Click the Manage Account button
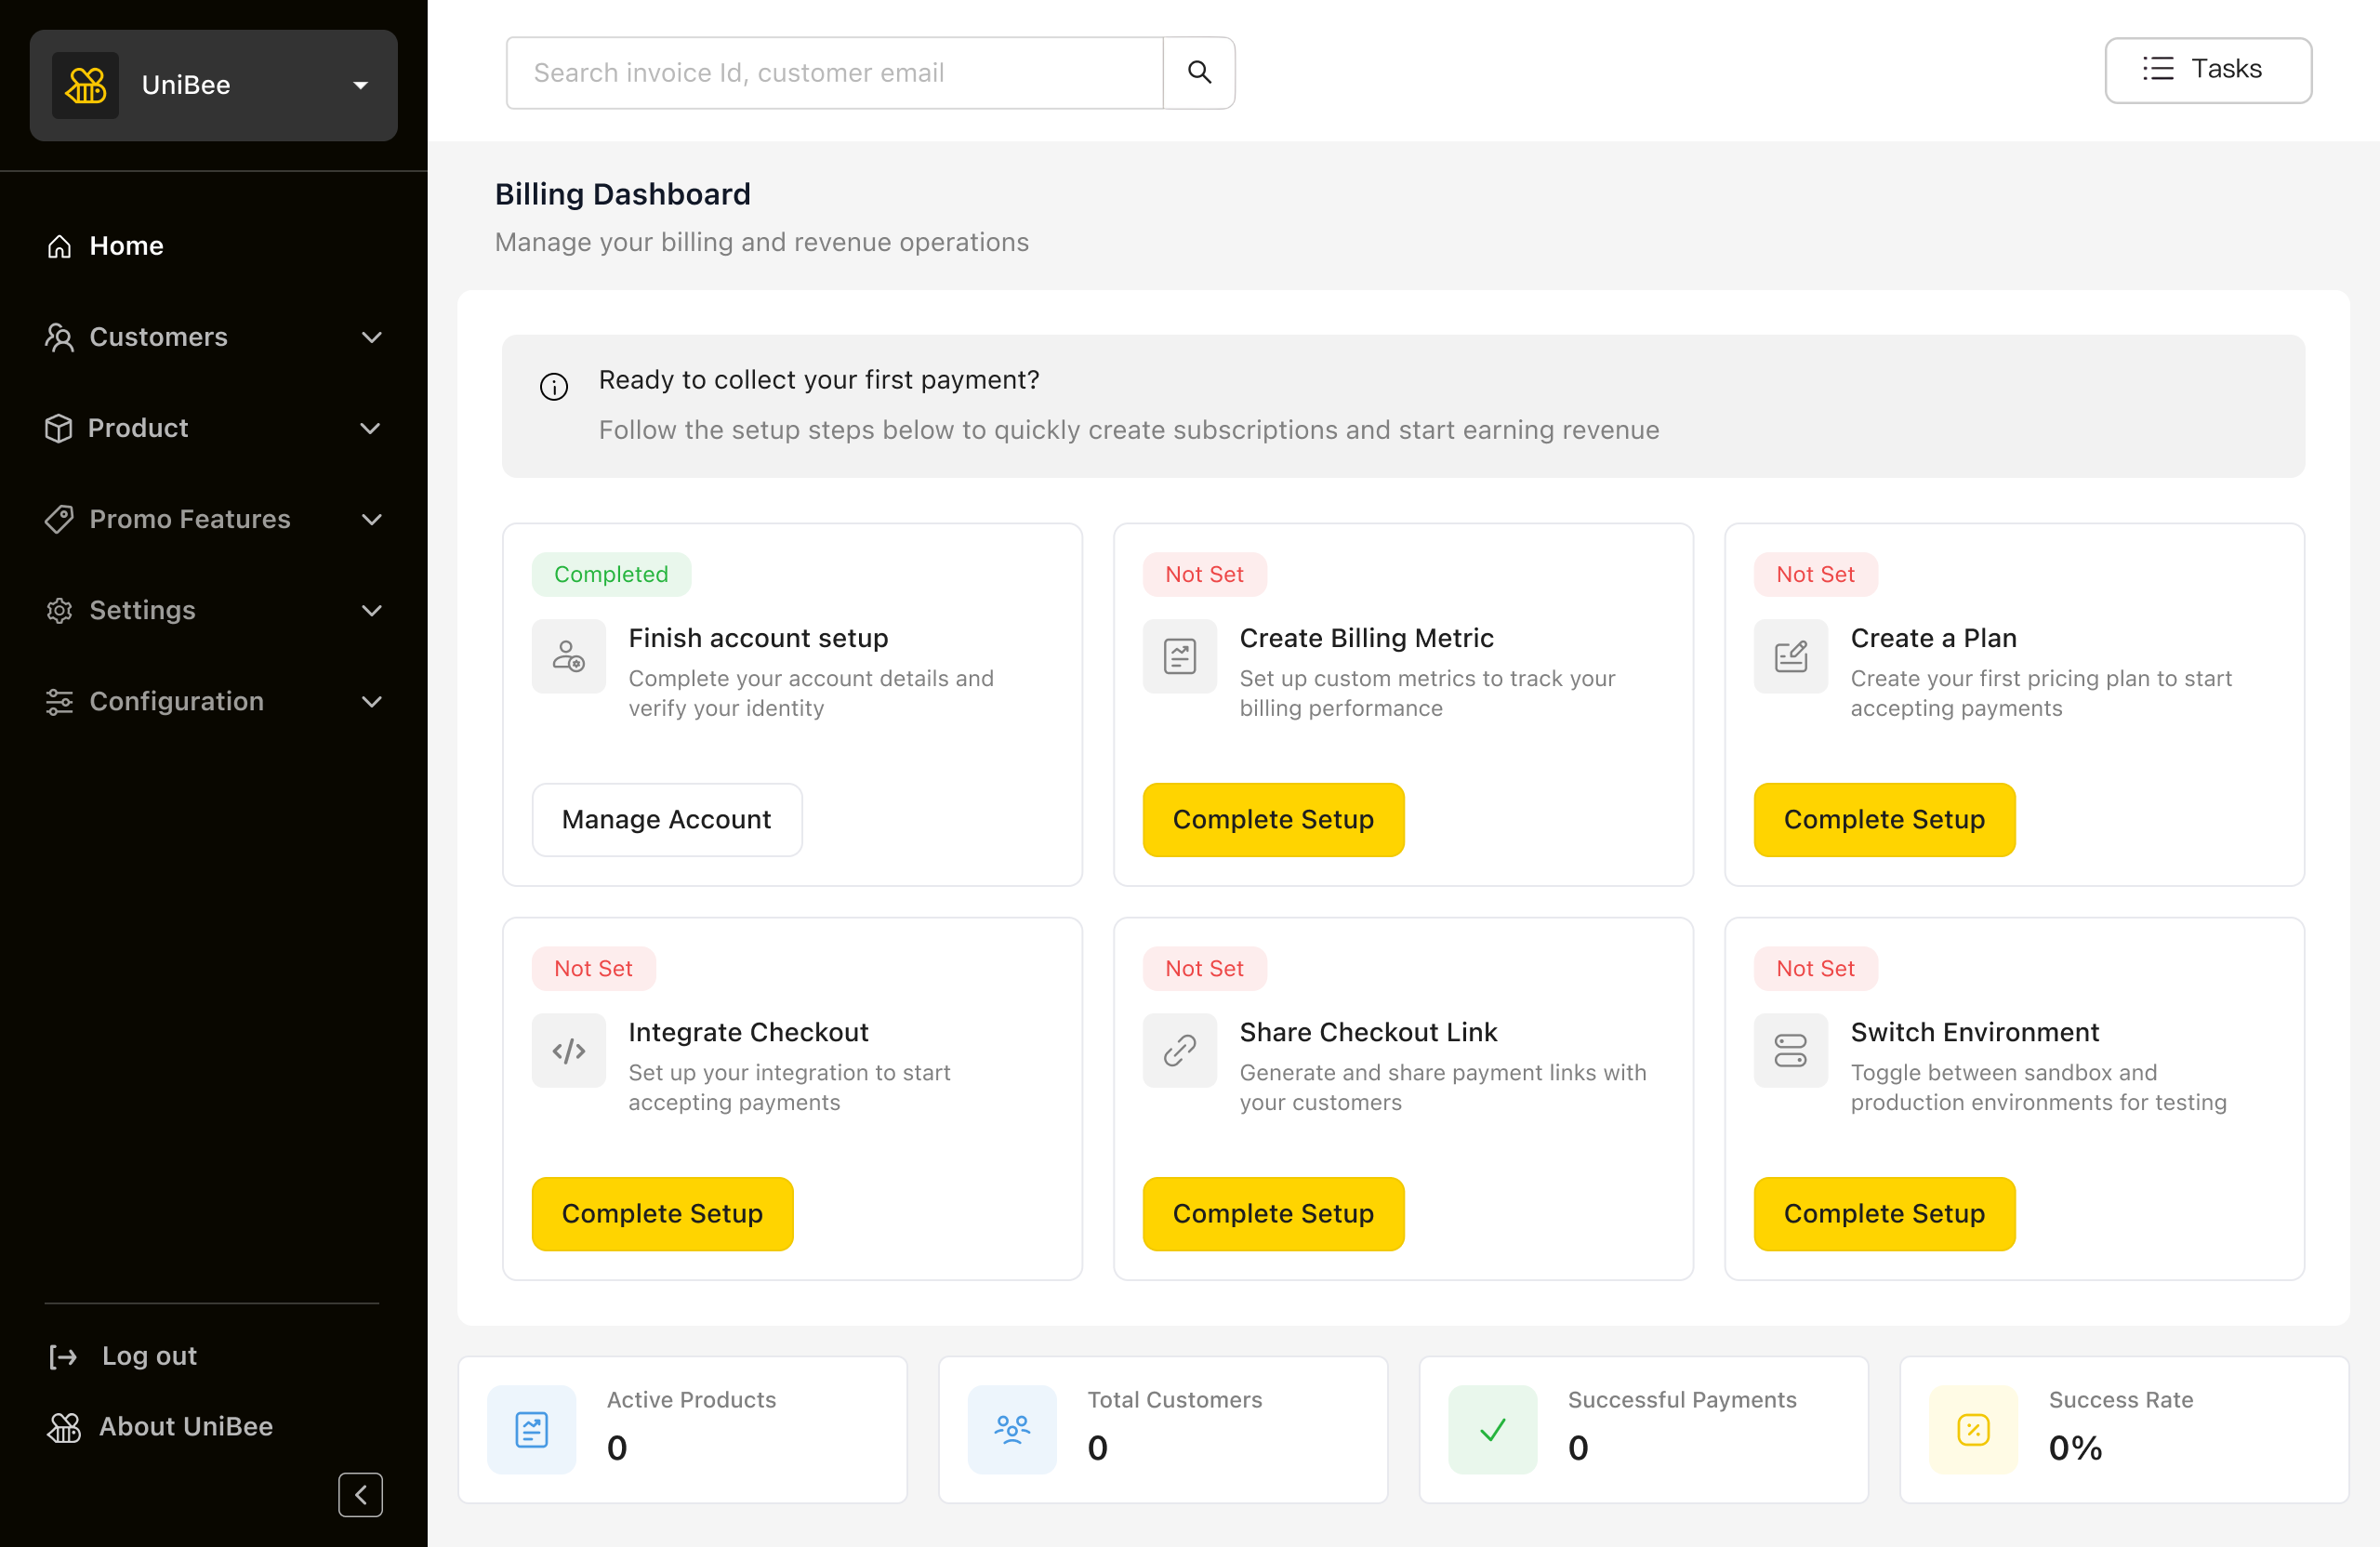 (666, 819)
